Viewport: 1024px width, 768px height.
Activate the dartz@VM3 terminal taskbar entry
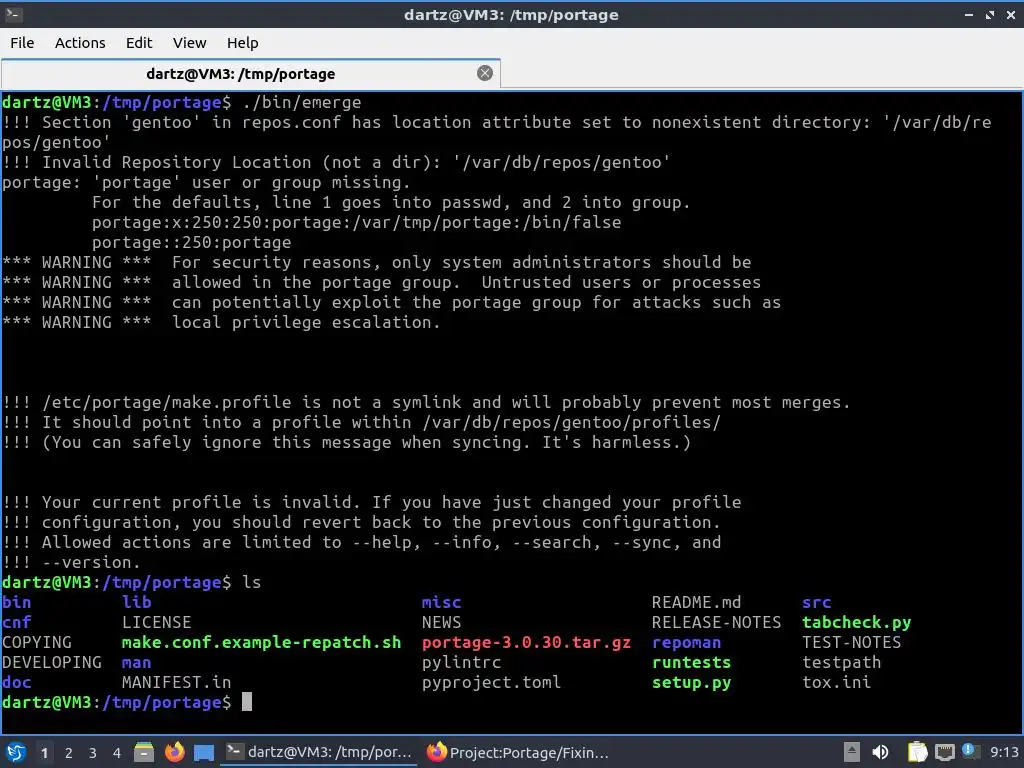click(x=320, y=752)
